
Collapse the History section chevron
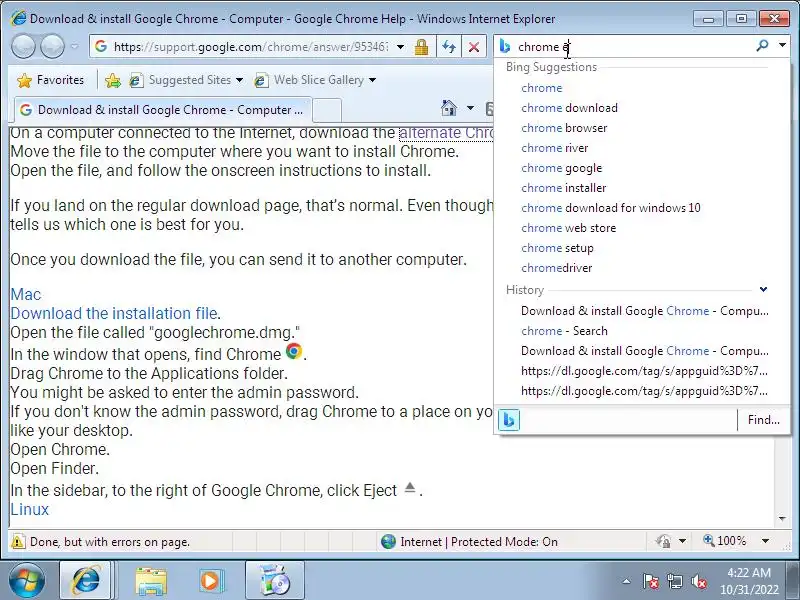click(x=763, y=289)
